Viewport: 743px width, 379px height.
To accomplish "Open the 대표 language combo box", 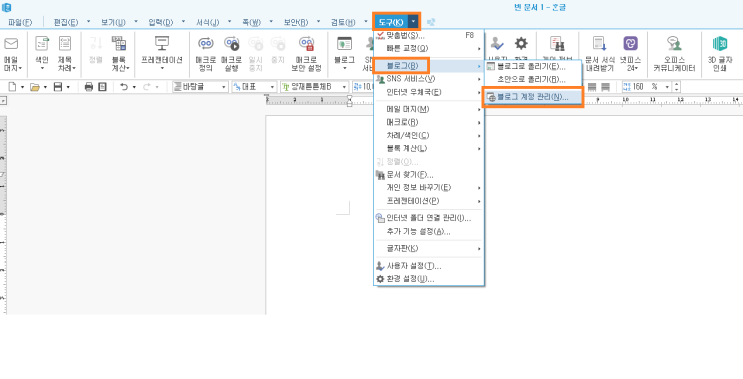I will (254, 87).
